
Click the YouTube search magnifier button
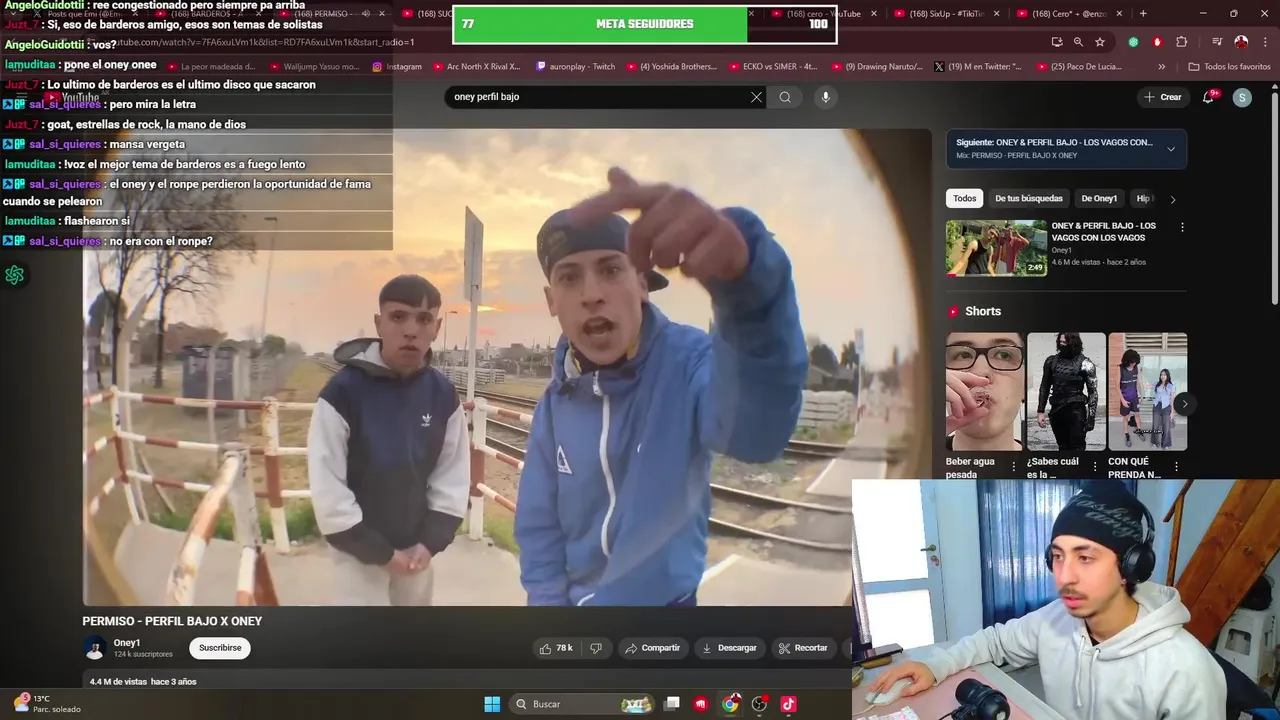(785, 97)
